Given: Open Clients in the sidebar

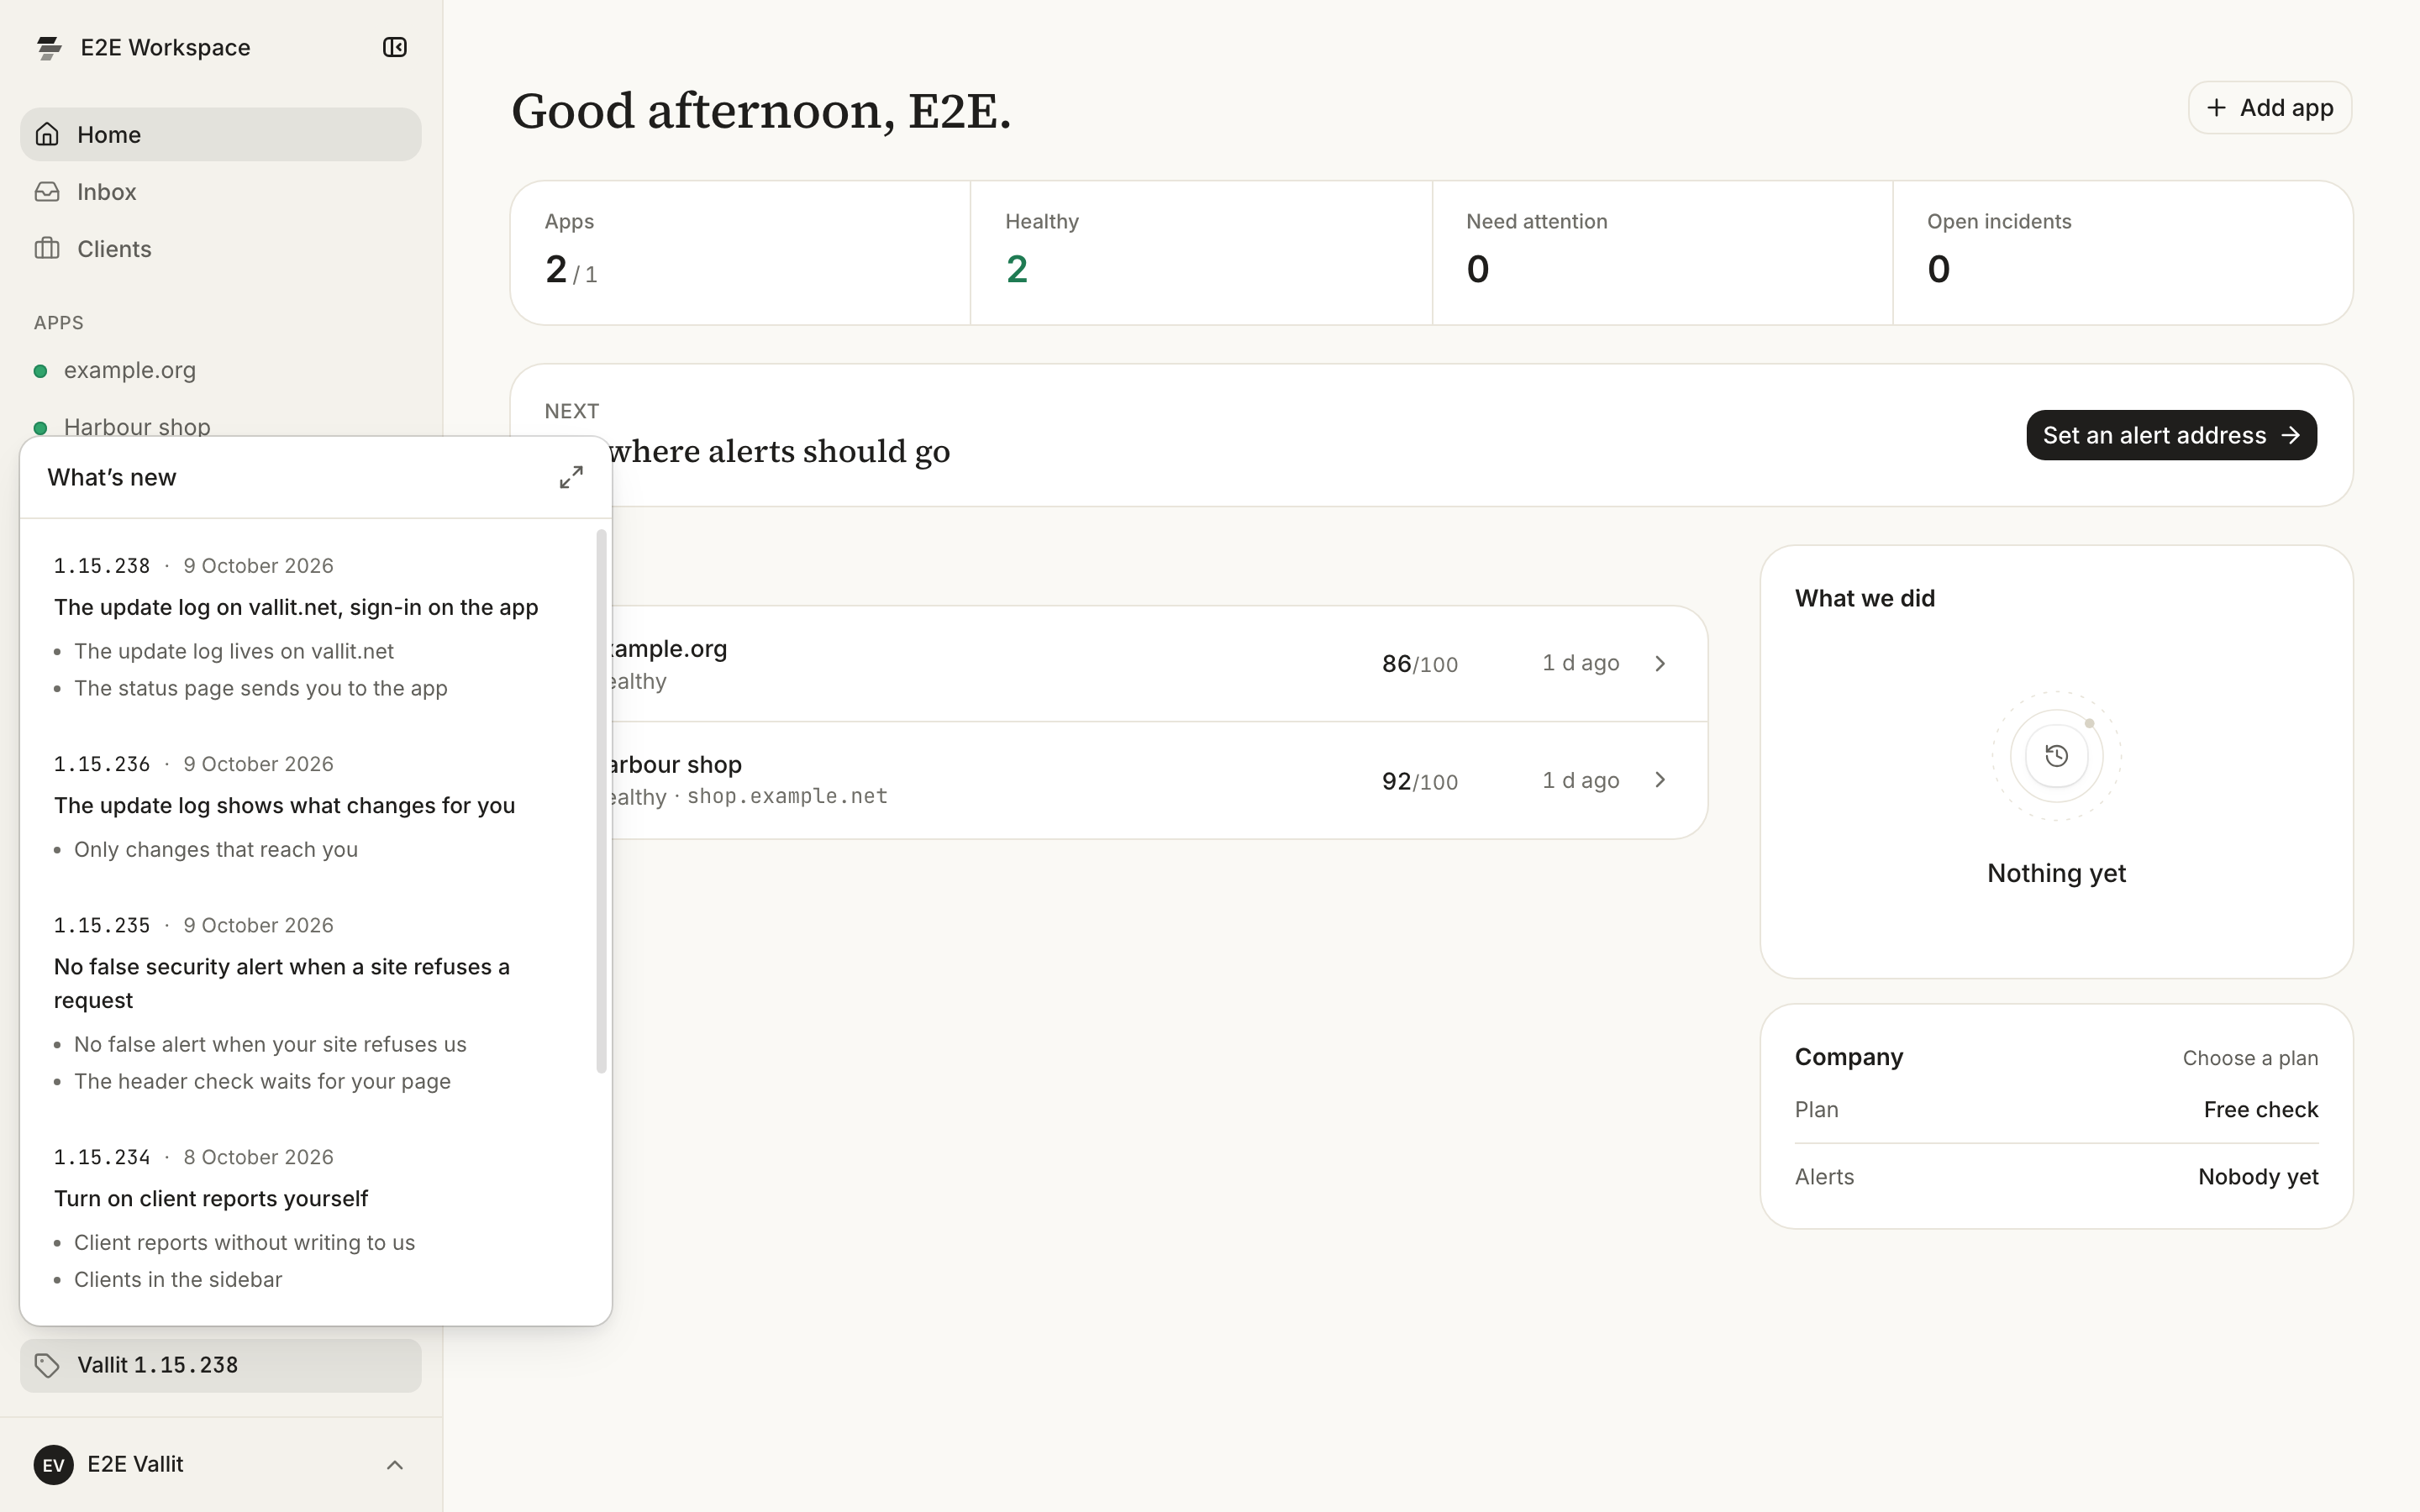Looking at the screenshot, I should coord(221,248).
